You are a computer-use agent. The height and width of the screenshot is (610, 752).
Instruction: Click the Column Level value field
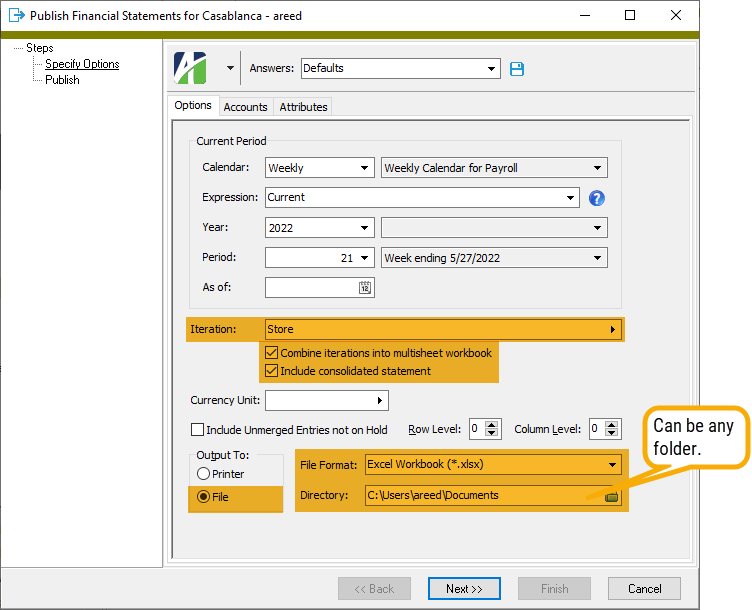tap(597, 429)
